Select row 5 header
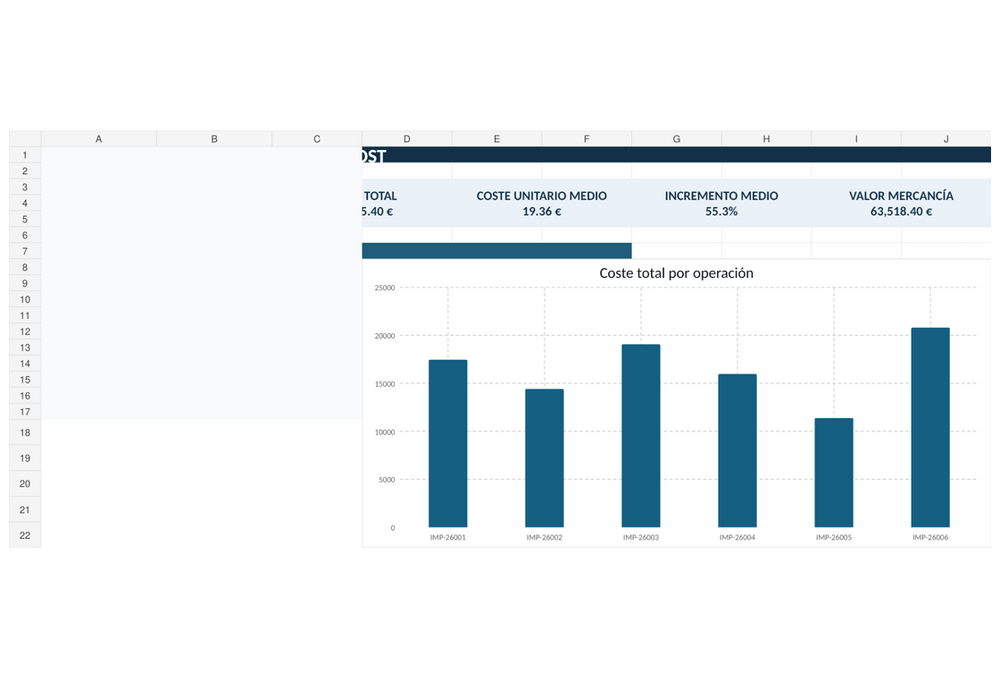 tap(25, 219)
